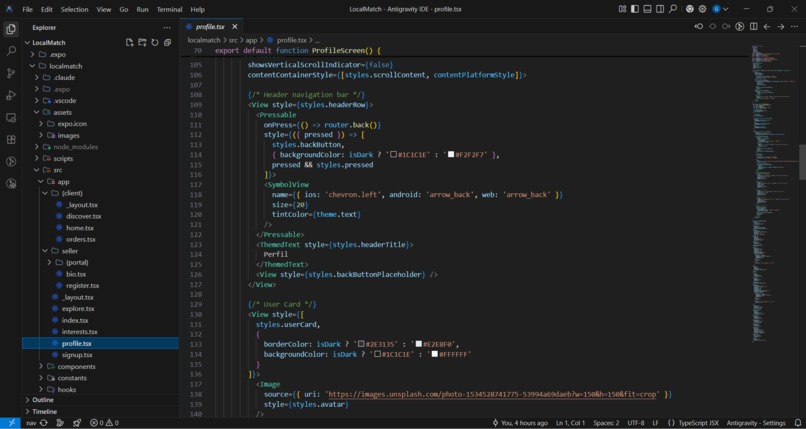Click the UTF-8 encoding indicator
This screenshot has width=806, height=429.
pyautogui.click(x=635, y=423)
